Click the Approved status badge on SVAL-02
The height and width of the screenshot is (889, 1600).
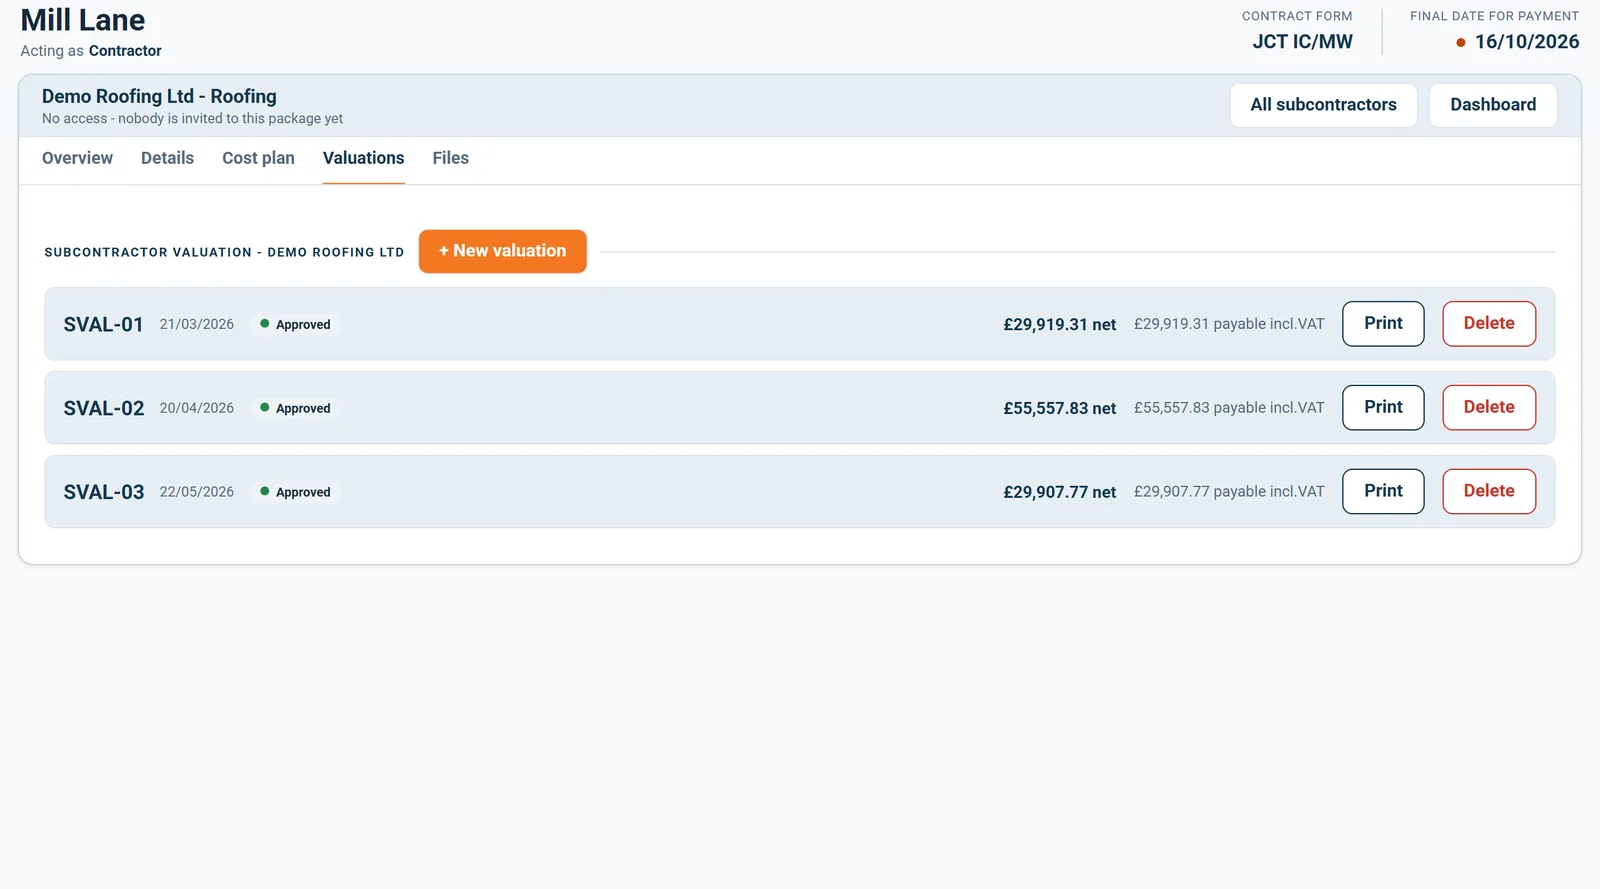pyautogui.click(x=295, y=409)
